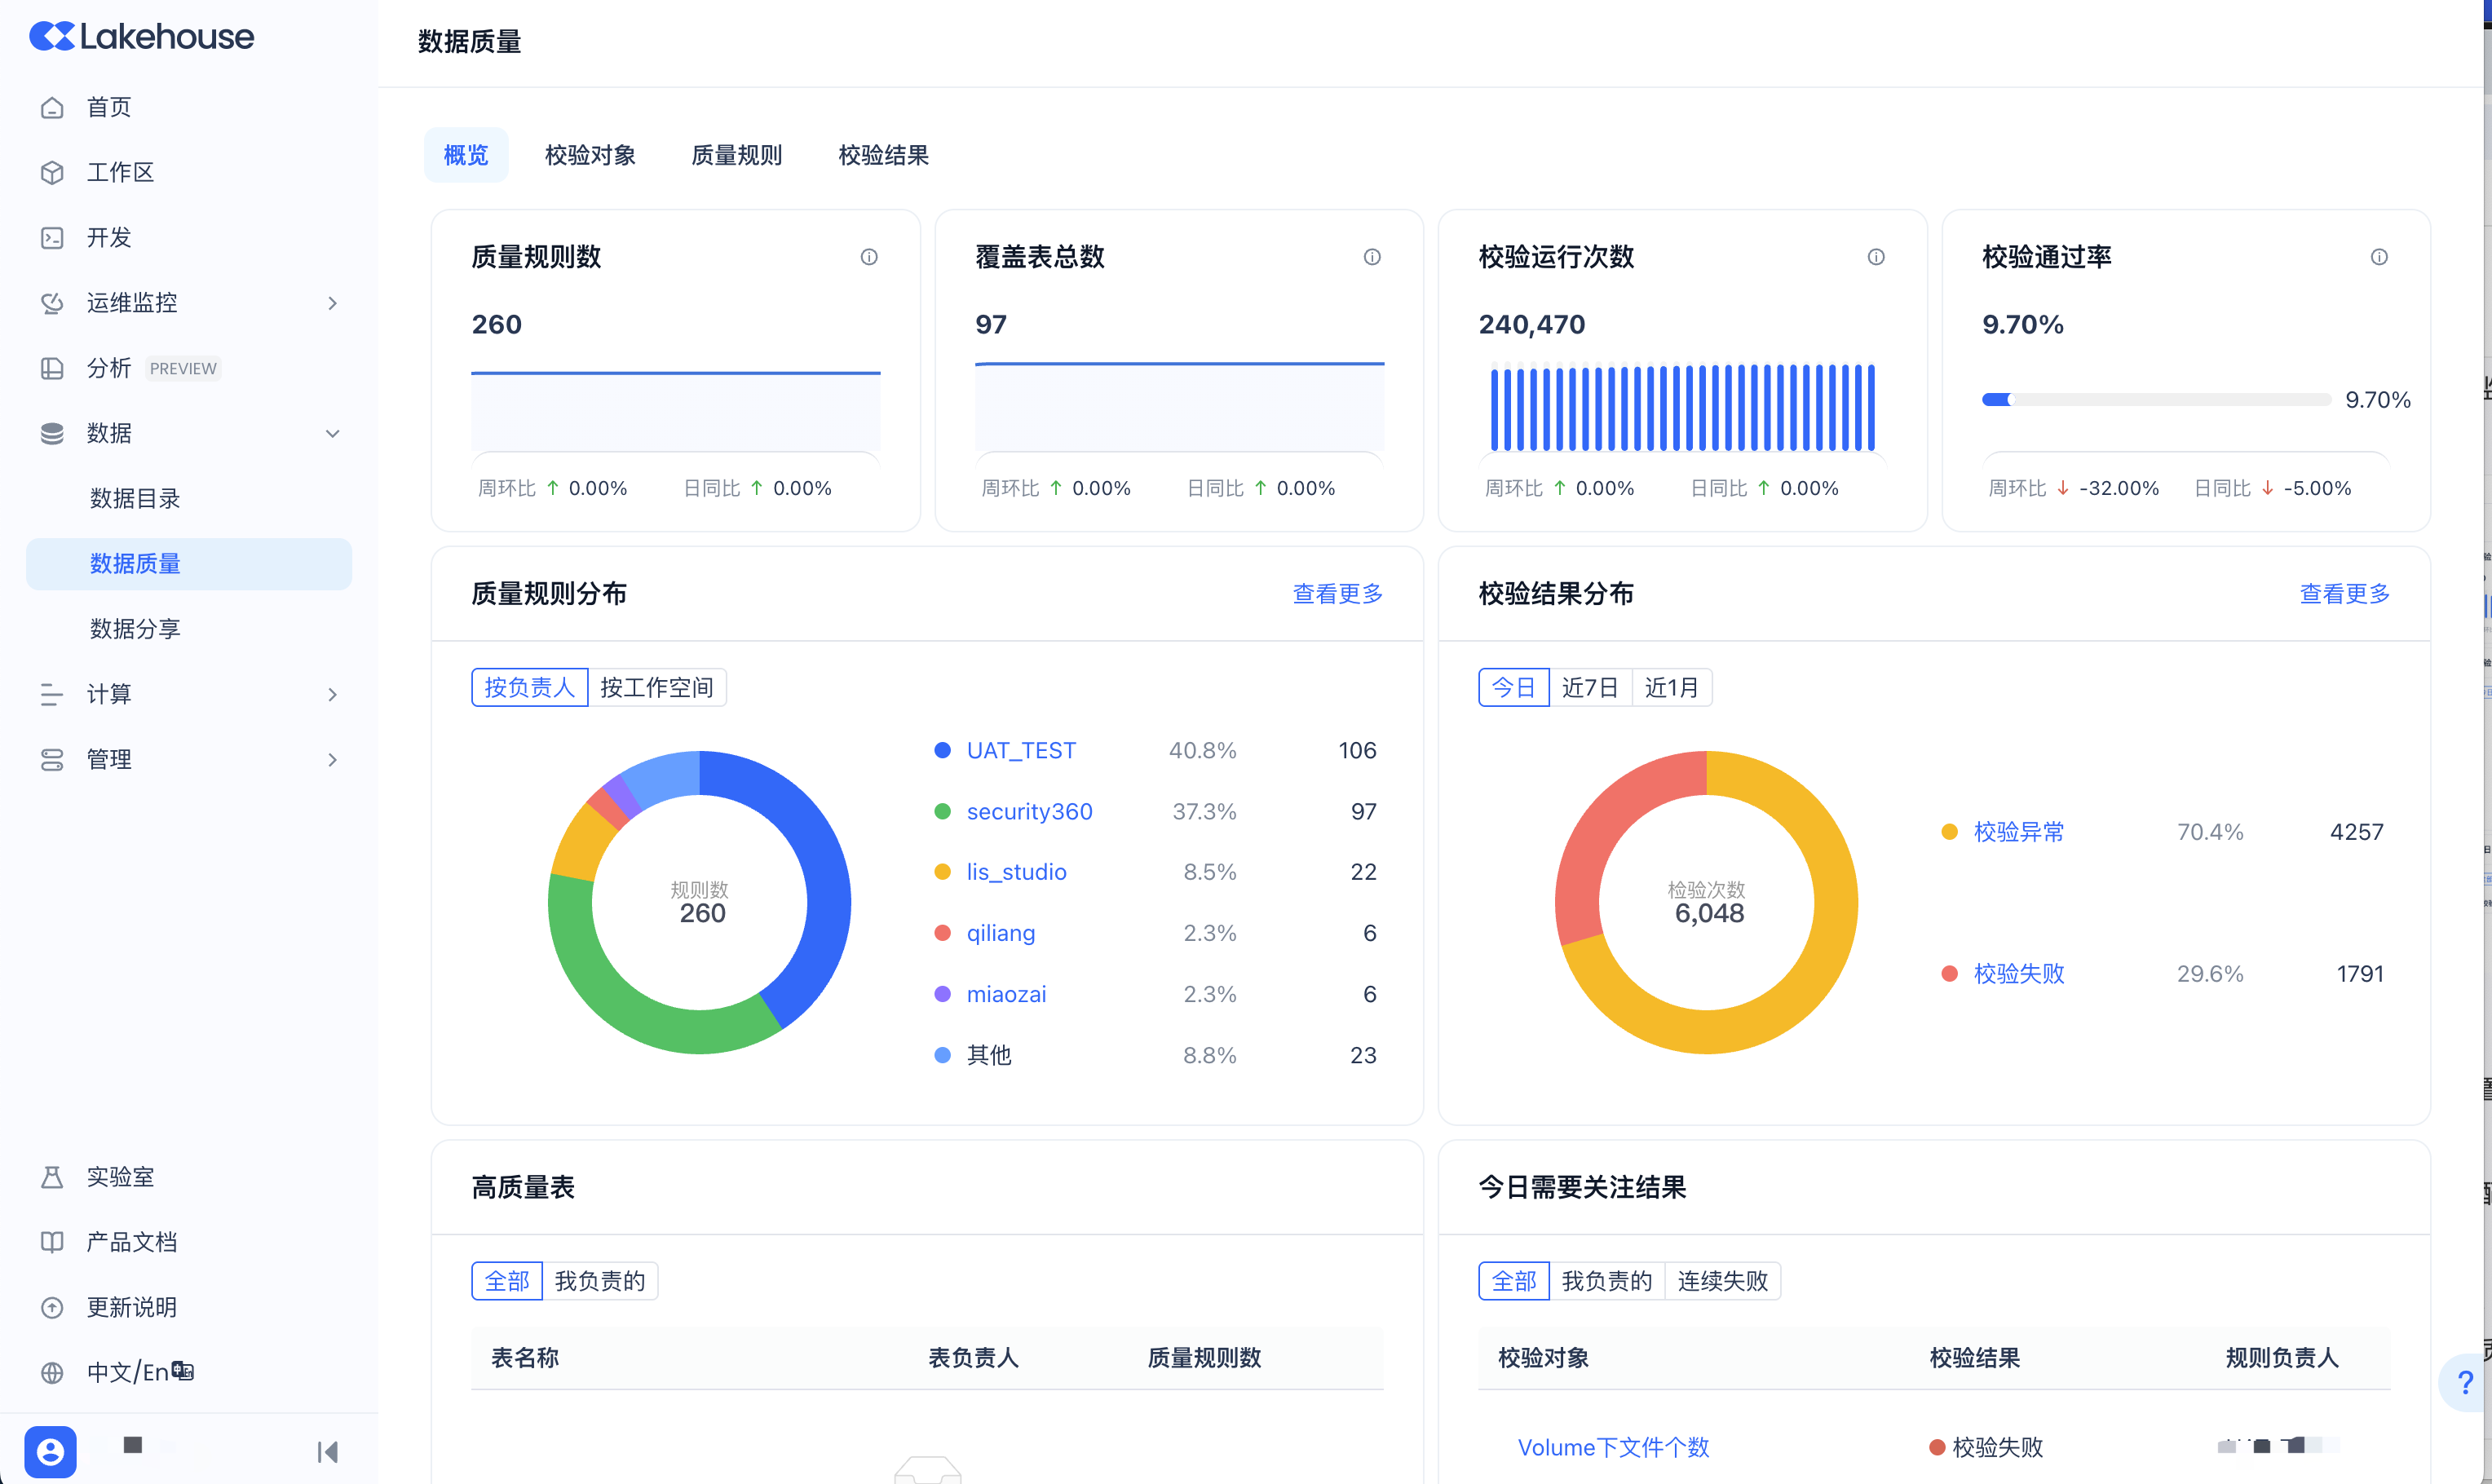Open the 校验结果 tab
The image size is (2492, 1484).
(883, 155)
